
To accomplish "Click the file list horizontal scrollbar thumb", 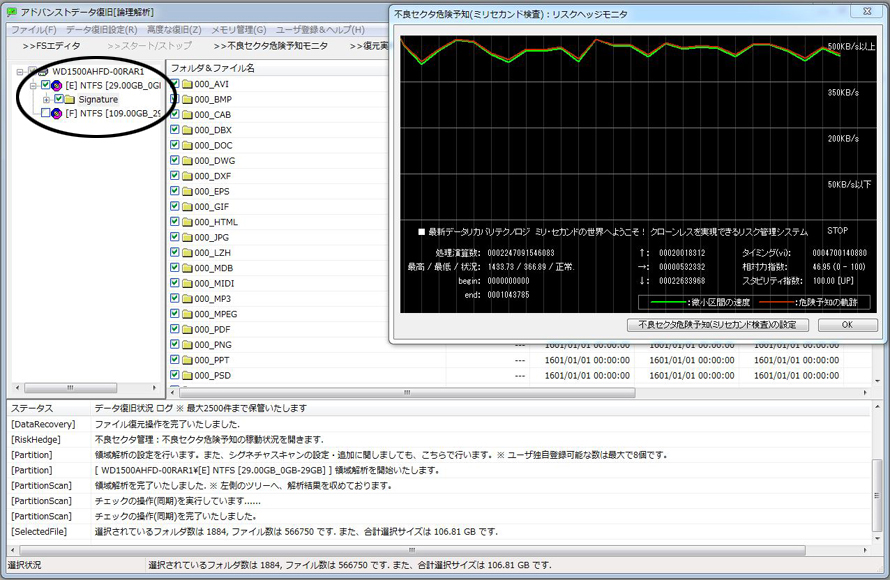I will click(x=407, y=393).
